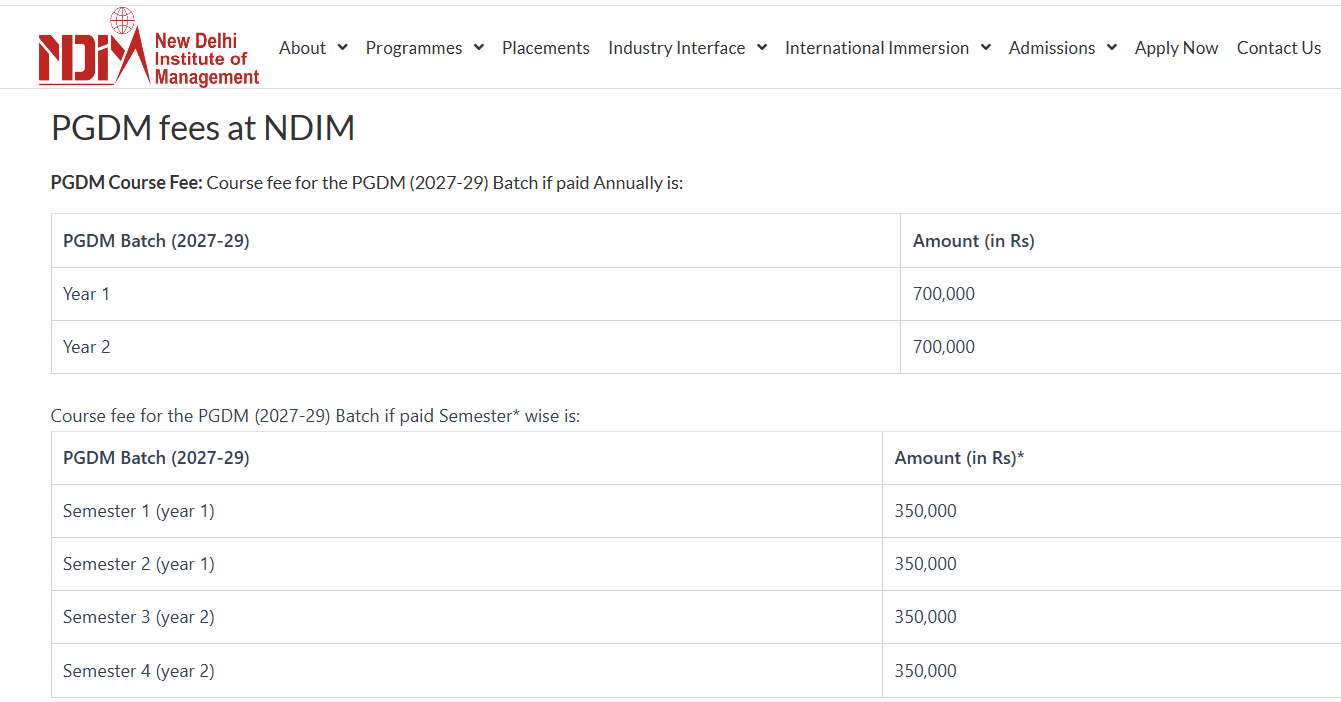Select the 'Amount (in Rs)*' semester table header
Image resolution: width=1341 pixels, height=702 pixels.
[x=960, y=458]
